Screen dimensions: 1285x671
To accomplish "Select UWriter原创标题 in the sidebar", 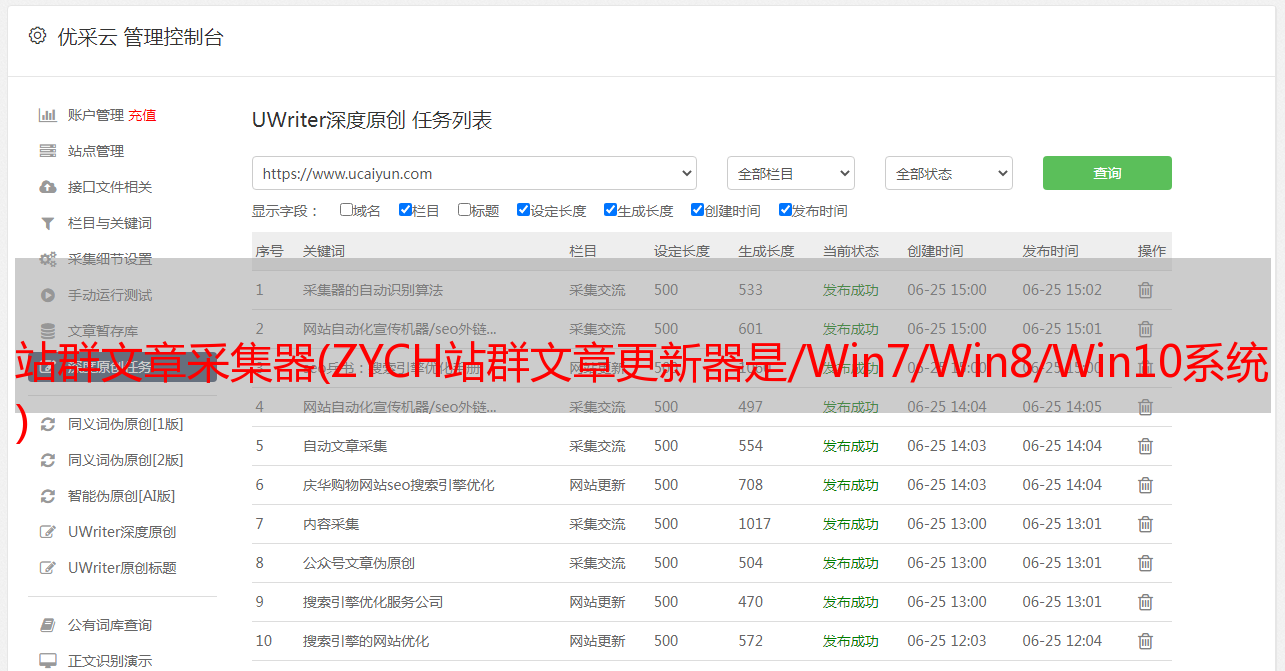I will tap(122, 568).
